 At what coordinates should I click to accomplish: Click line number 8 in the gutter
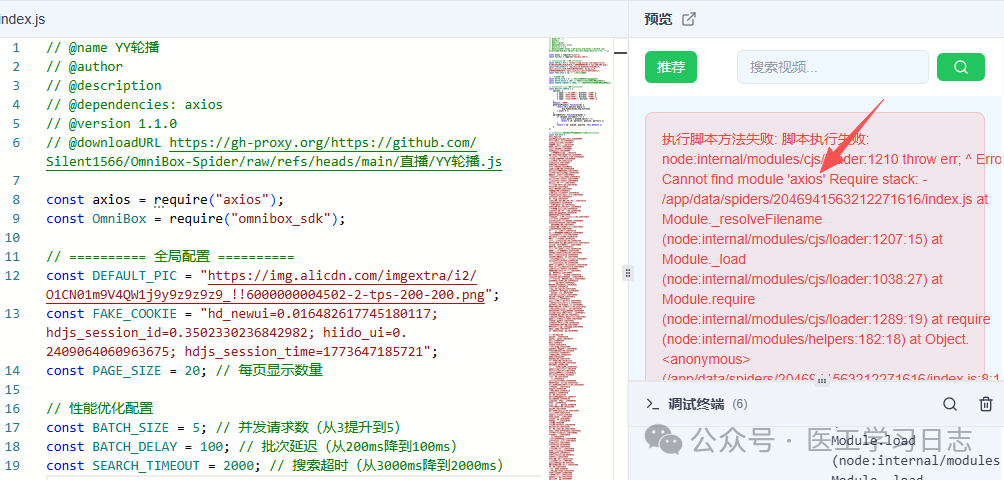tap(16, 199)
